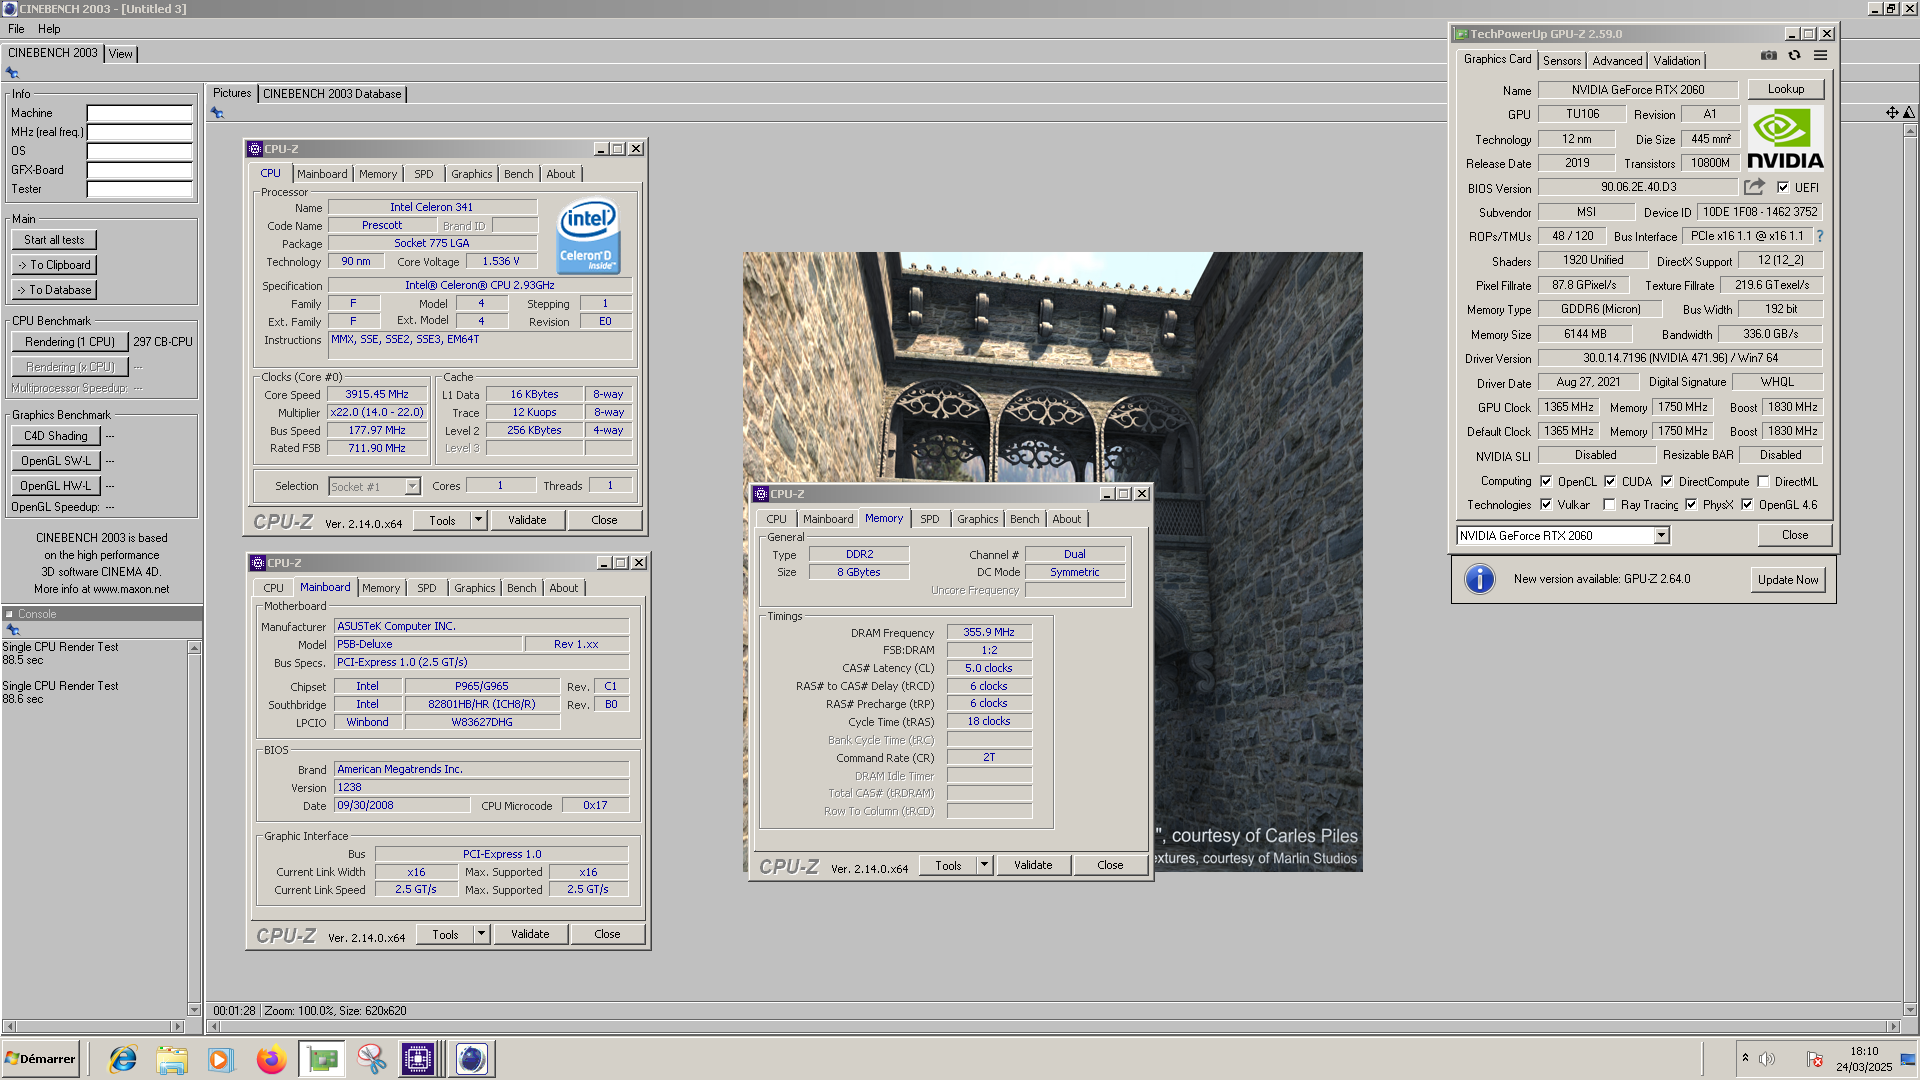Click the info icon in GPU-Z update bar
Screen dimensions: 1920x1080
point(1479,579)
